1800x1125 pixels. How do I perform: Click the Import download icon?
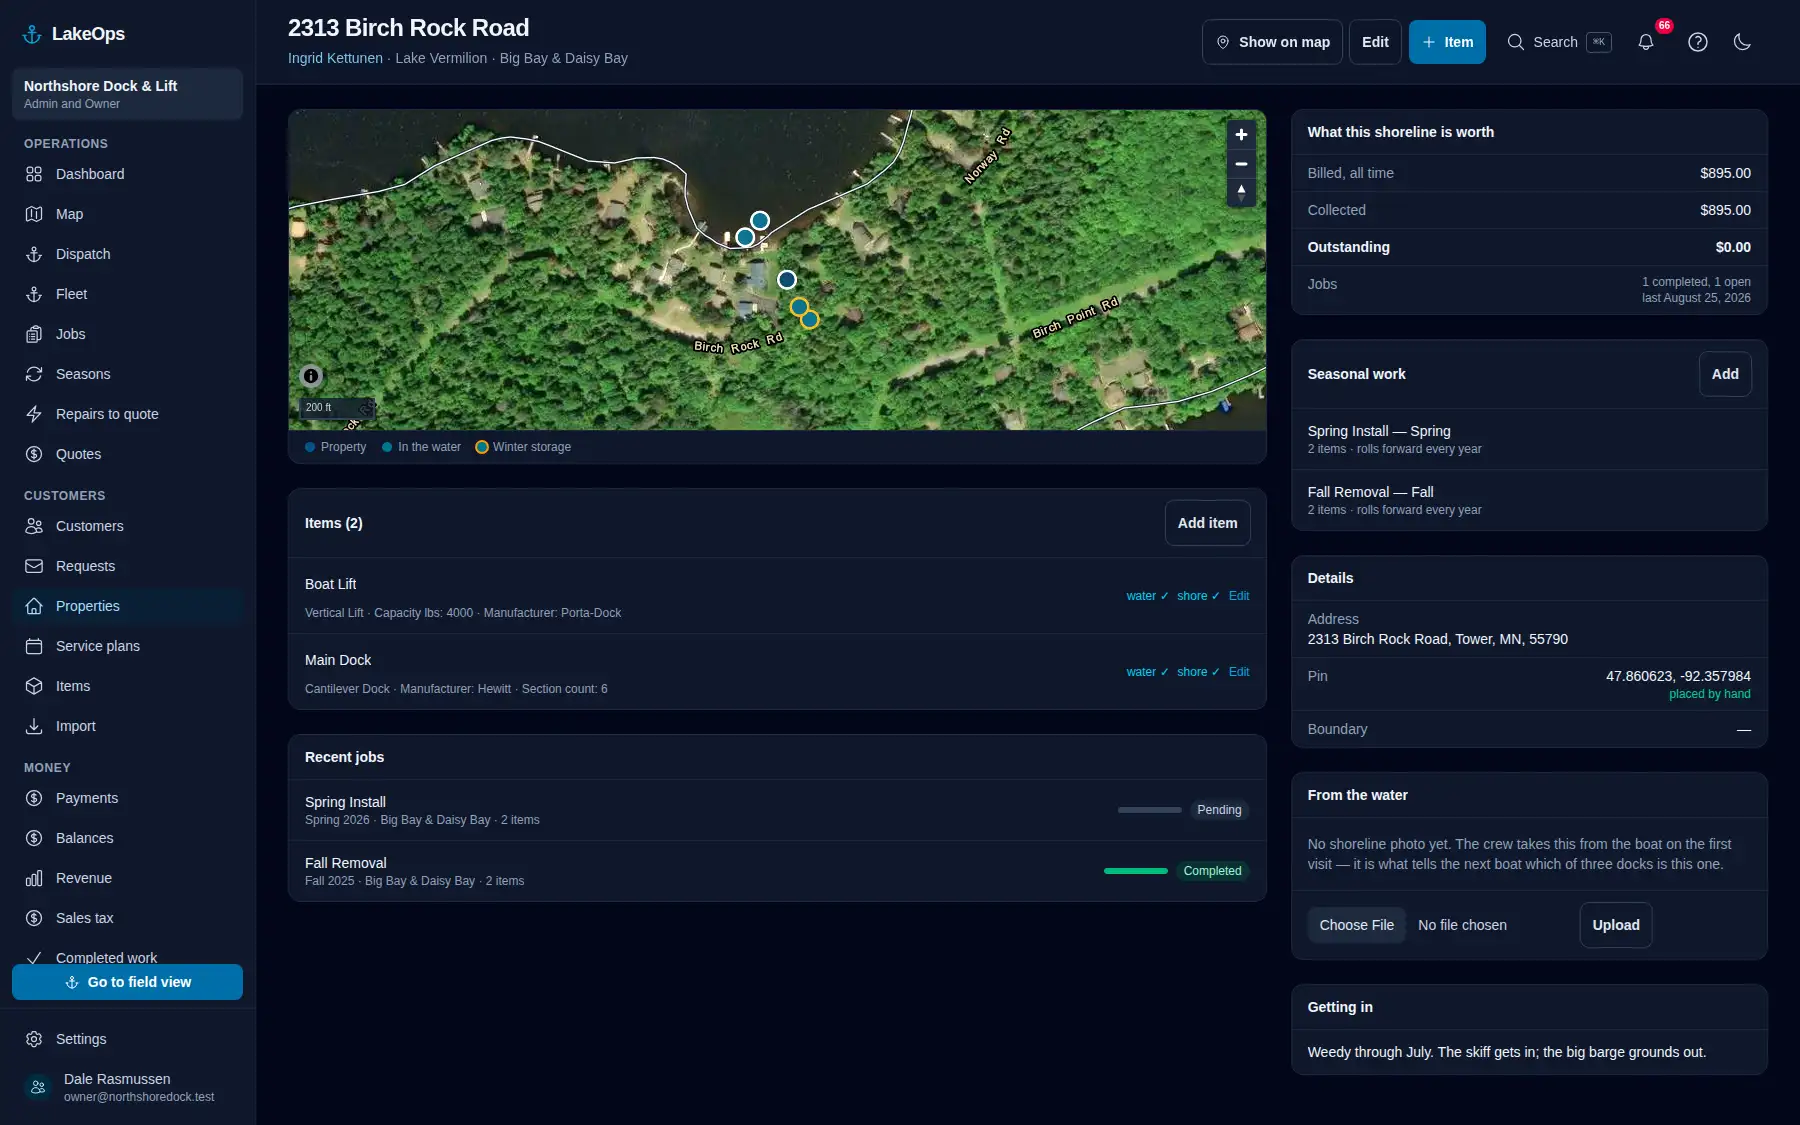[x=34, y=726]
